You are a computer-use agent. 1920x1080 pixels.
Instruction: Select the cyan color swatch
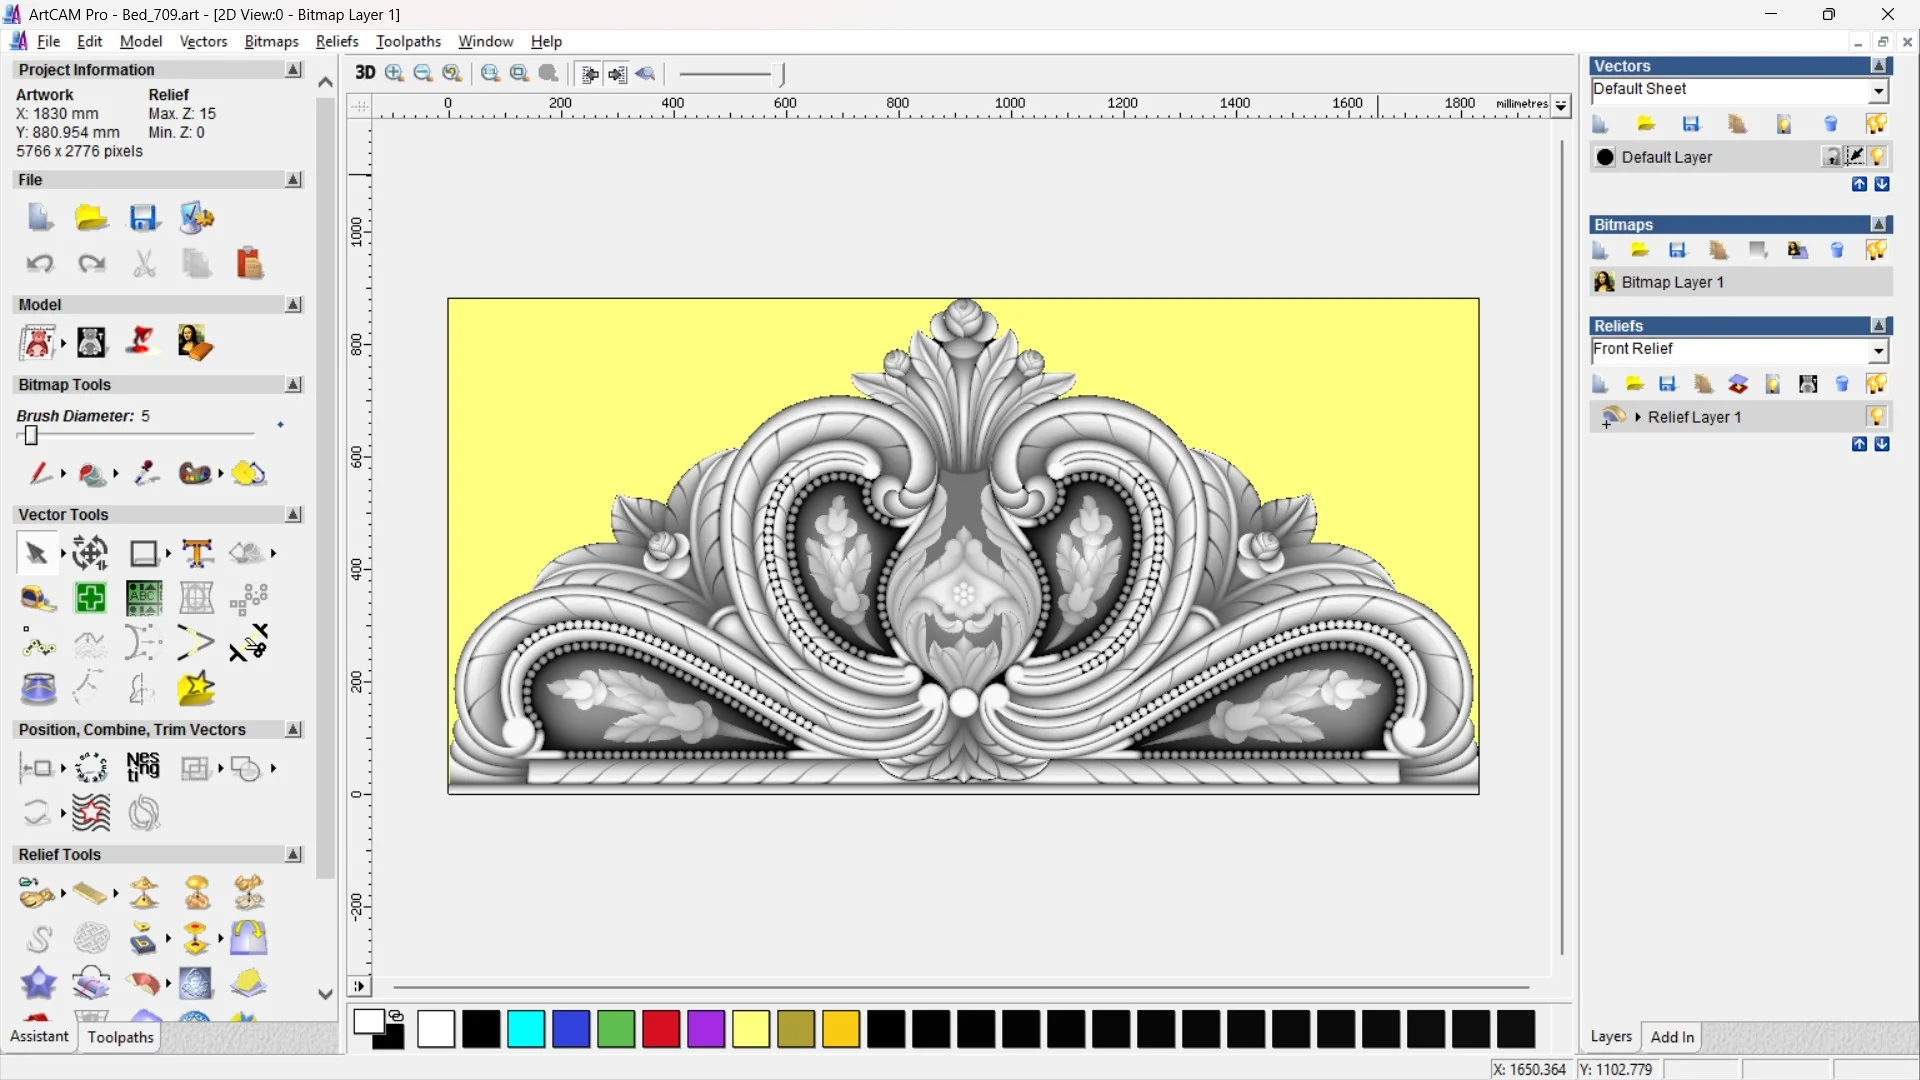(526, 1029)
